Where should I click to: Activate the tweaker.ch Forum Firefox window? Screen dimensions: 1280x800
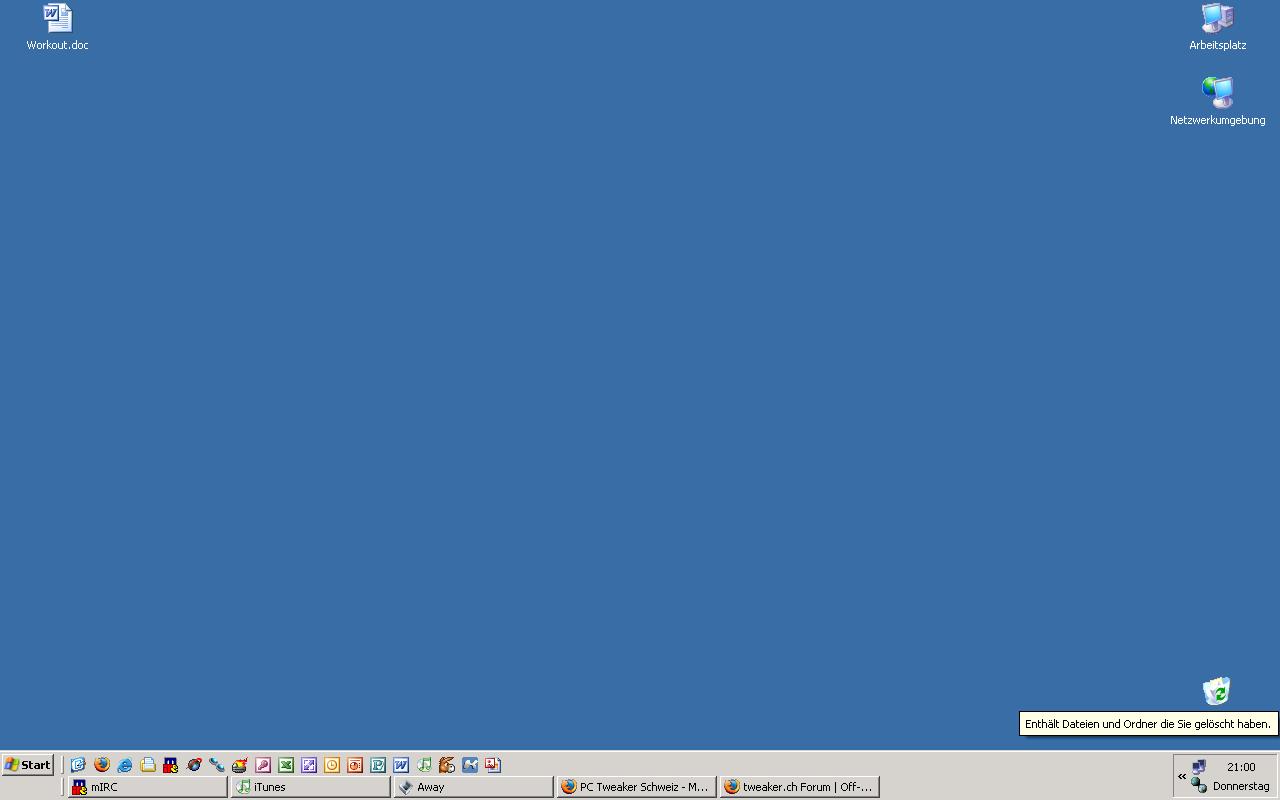tap(799, 787)
